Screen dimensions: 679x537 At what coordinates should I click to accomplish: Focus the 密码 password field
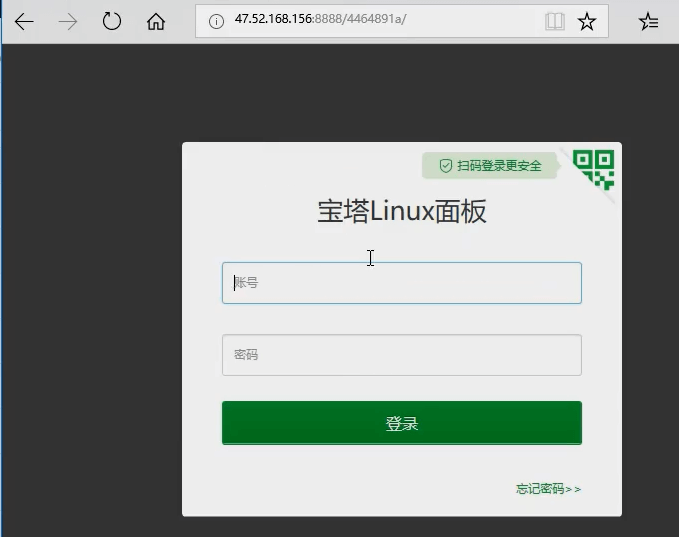tap(402, 355)
